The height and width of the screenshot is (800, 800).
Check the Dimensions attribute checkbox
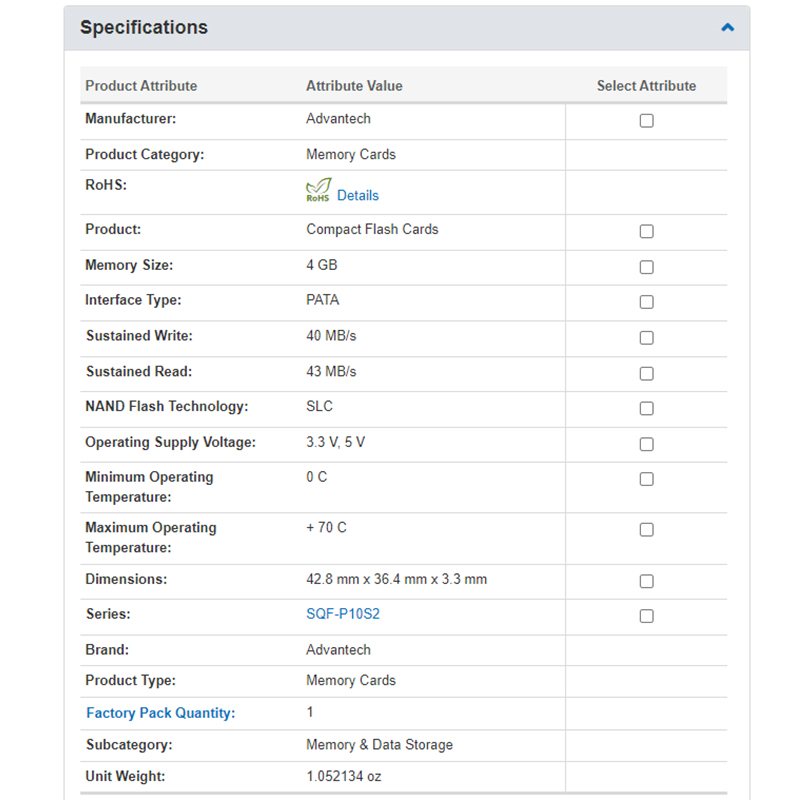[x=646, y=581]
